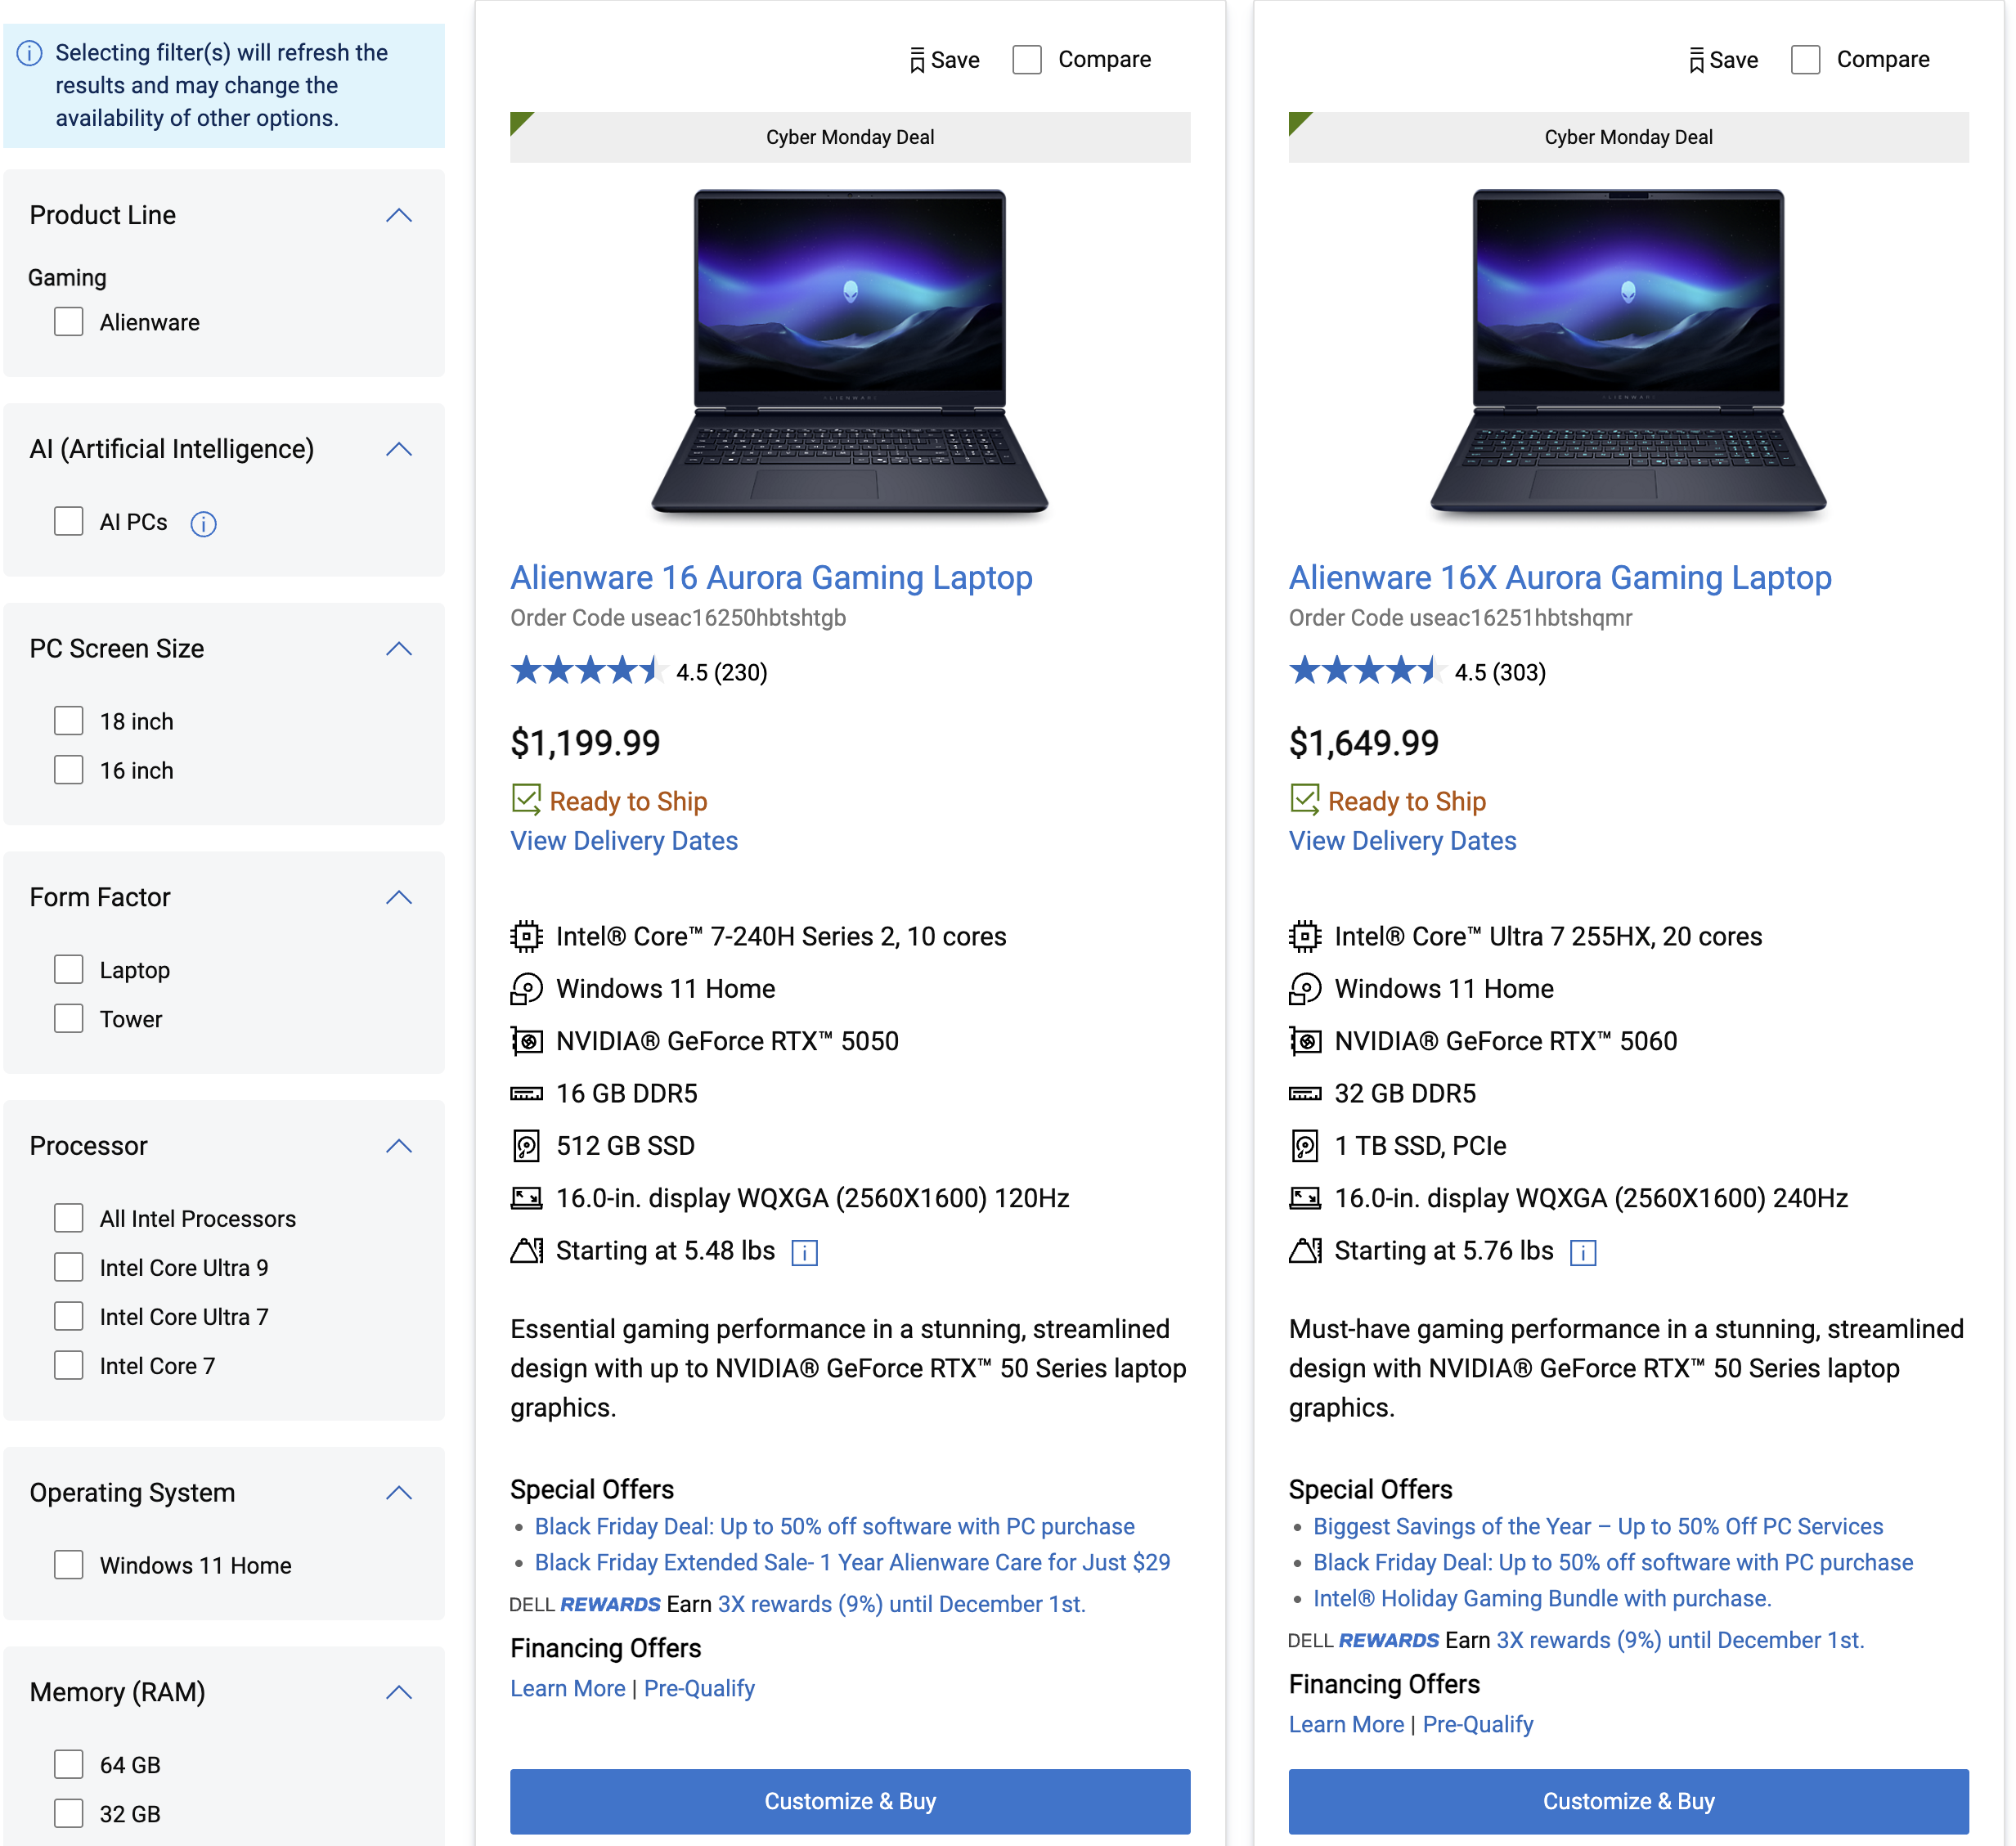The image size is (2016, 1846).
Task: Open Alienware 16 Aurora Gaming Laptop title link
Action: [x=771, y=578]
